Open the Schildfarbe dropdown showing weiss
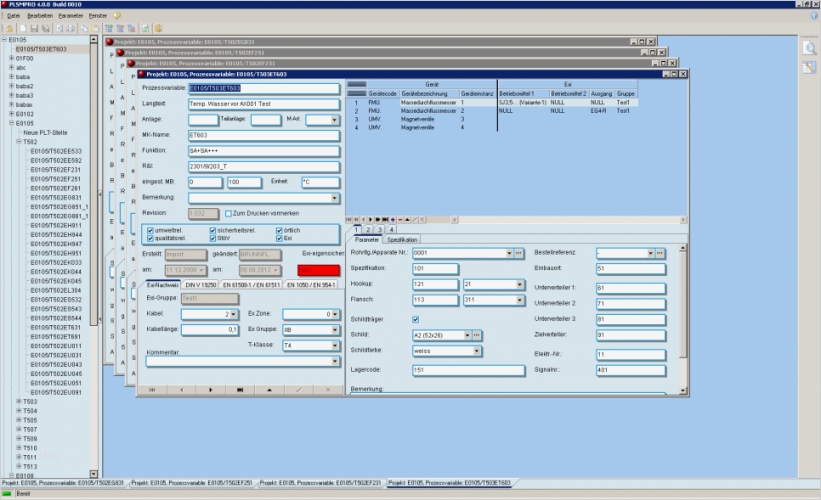This screenshot has height=500, width=821. click(475, 351)
